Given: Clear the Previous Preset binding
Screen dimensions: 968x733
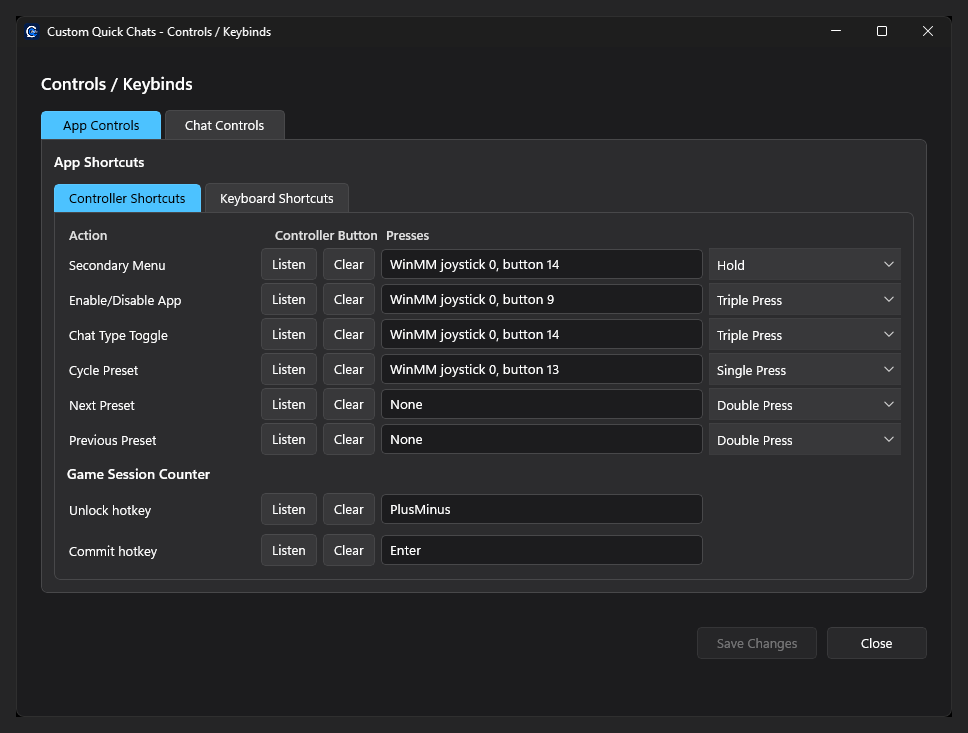Looking at the screenshot, I should pyautogui.click(x=349, y=440).
